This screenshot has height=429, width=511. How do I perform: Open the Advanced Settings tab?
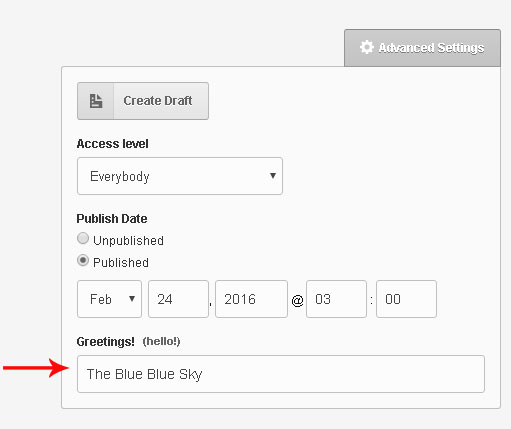coord(422,48)
